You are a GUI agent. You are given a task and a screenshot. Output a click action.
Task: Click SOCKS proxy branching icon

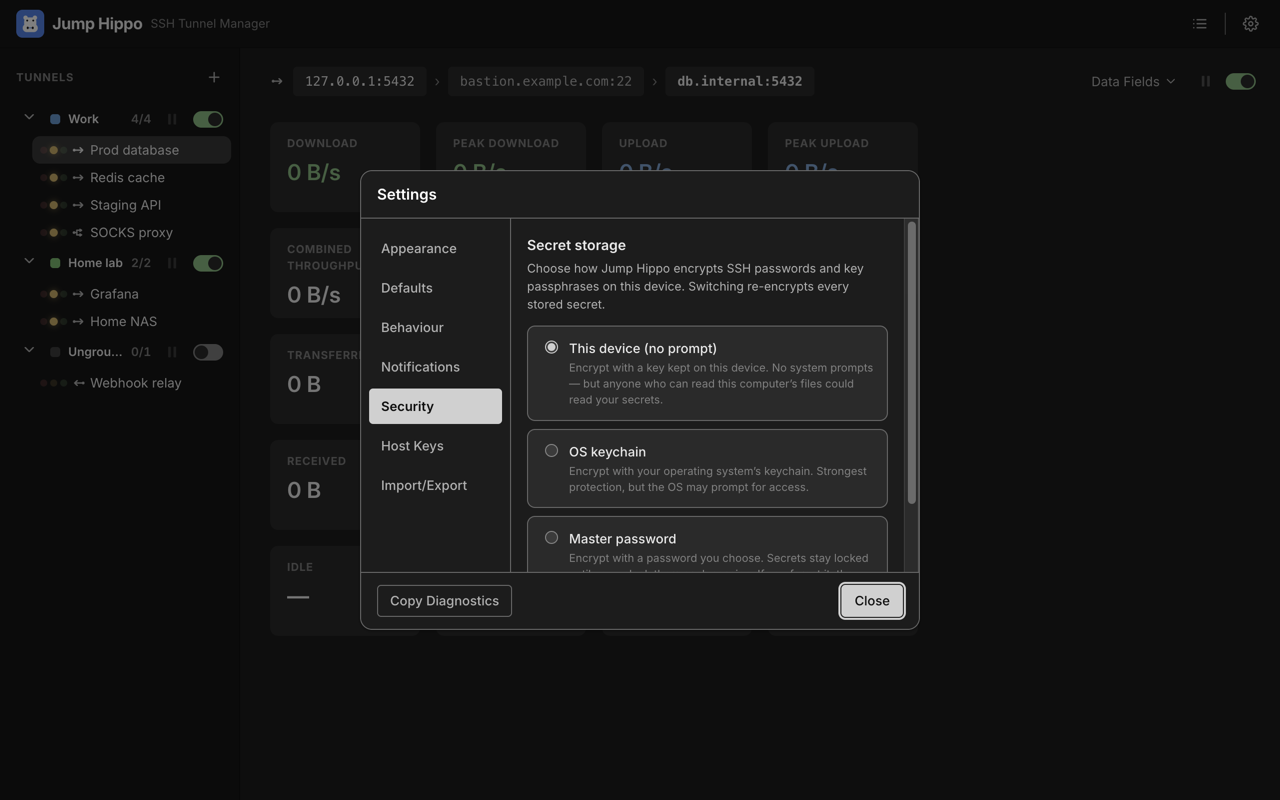(78, 232)
